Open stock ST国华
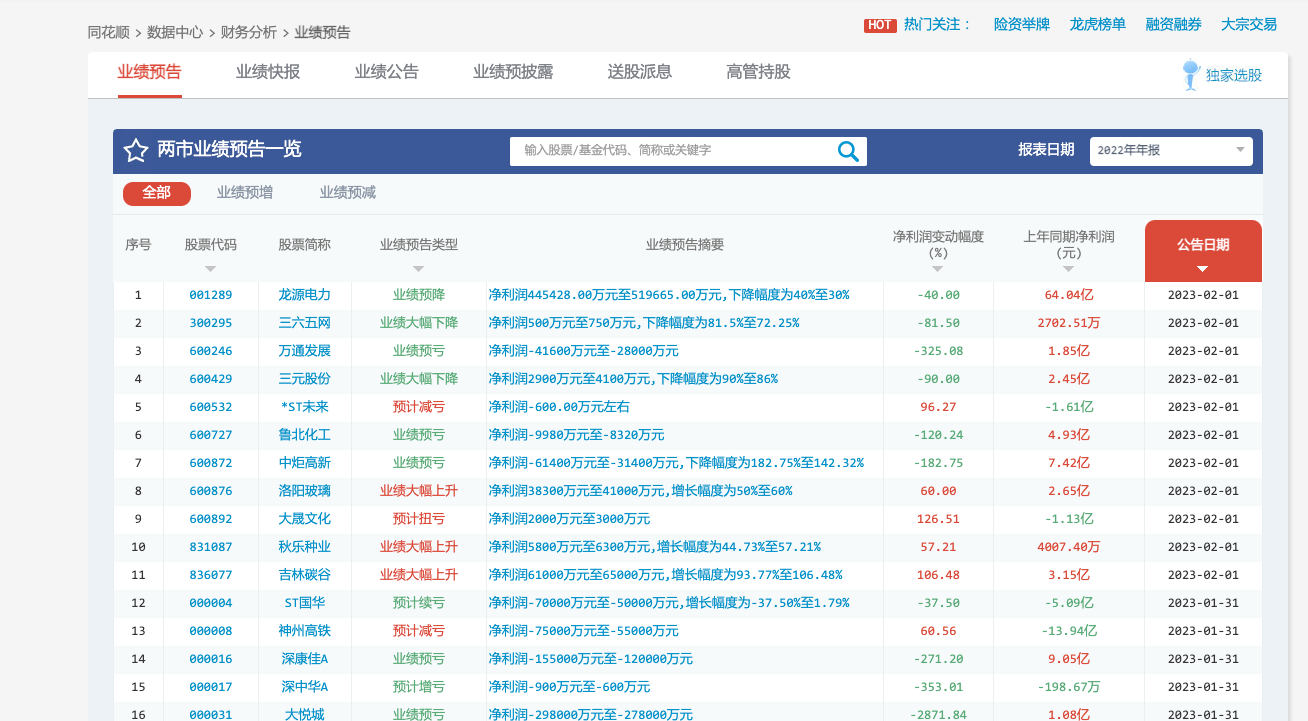 305,603
